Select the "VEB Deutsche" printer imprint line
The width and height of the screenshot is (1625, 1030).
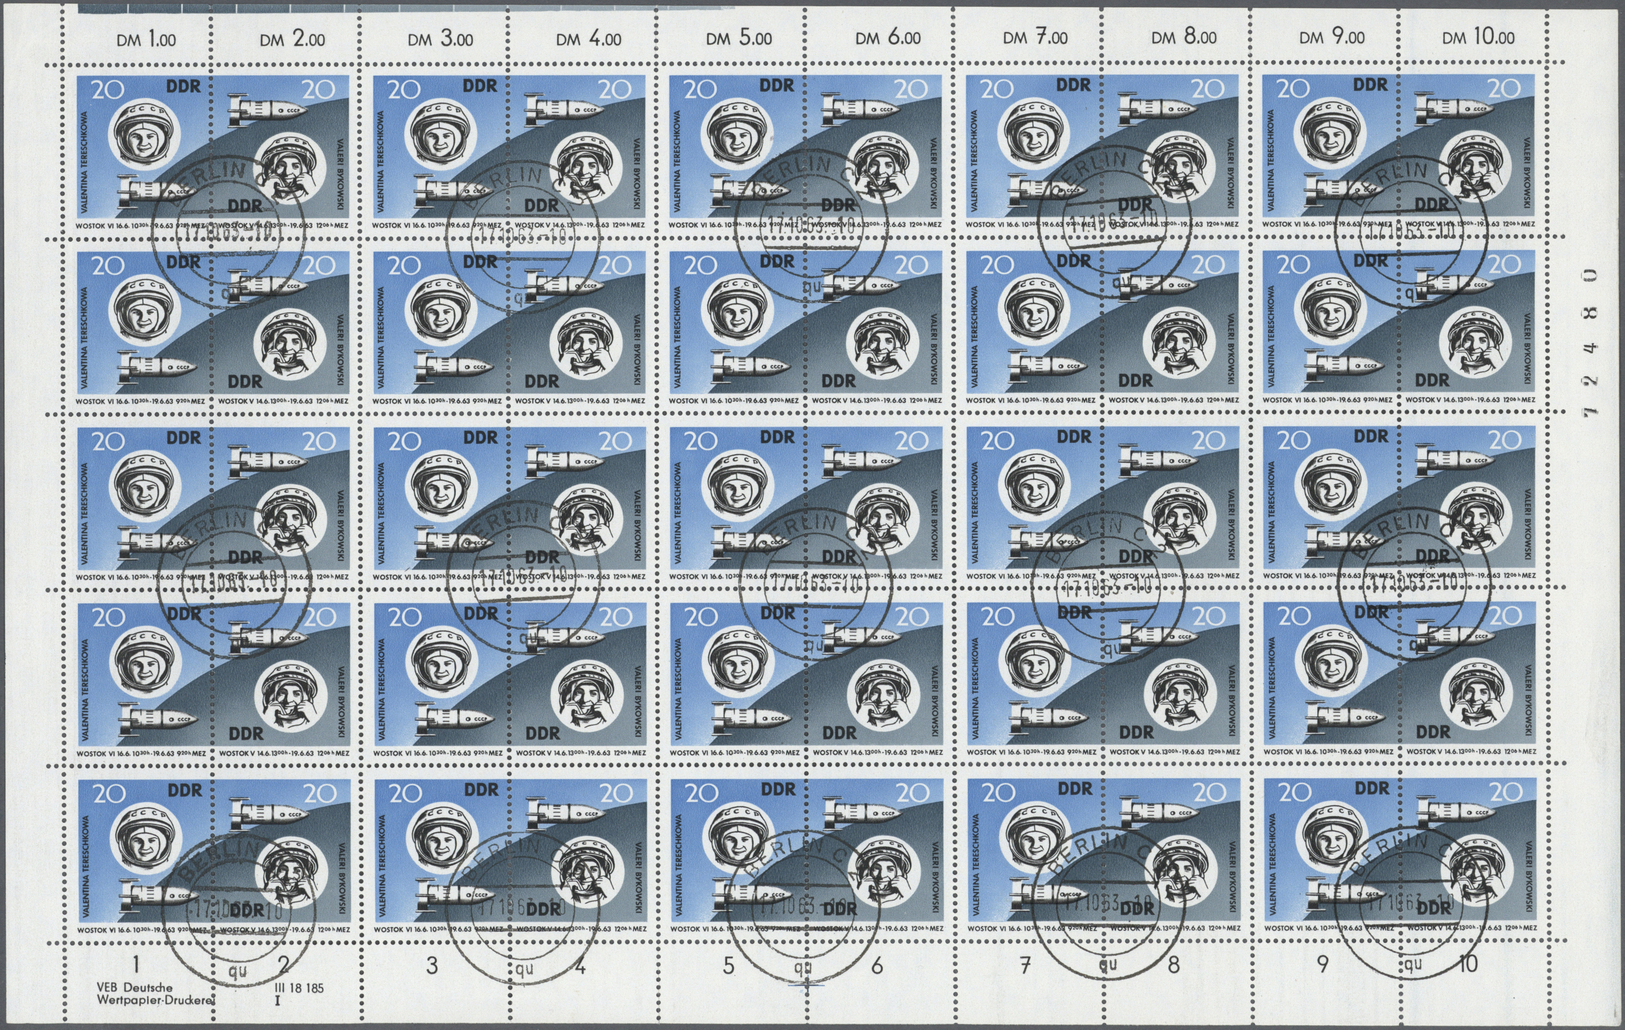pyautogui.click(x=135, y=988)
